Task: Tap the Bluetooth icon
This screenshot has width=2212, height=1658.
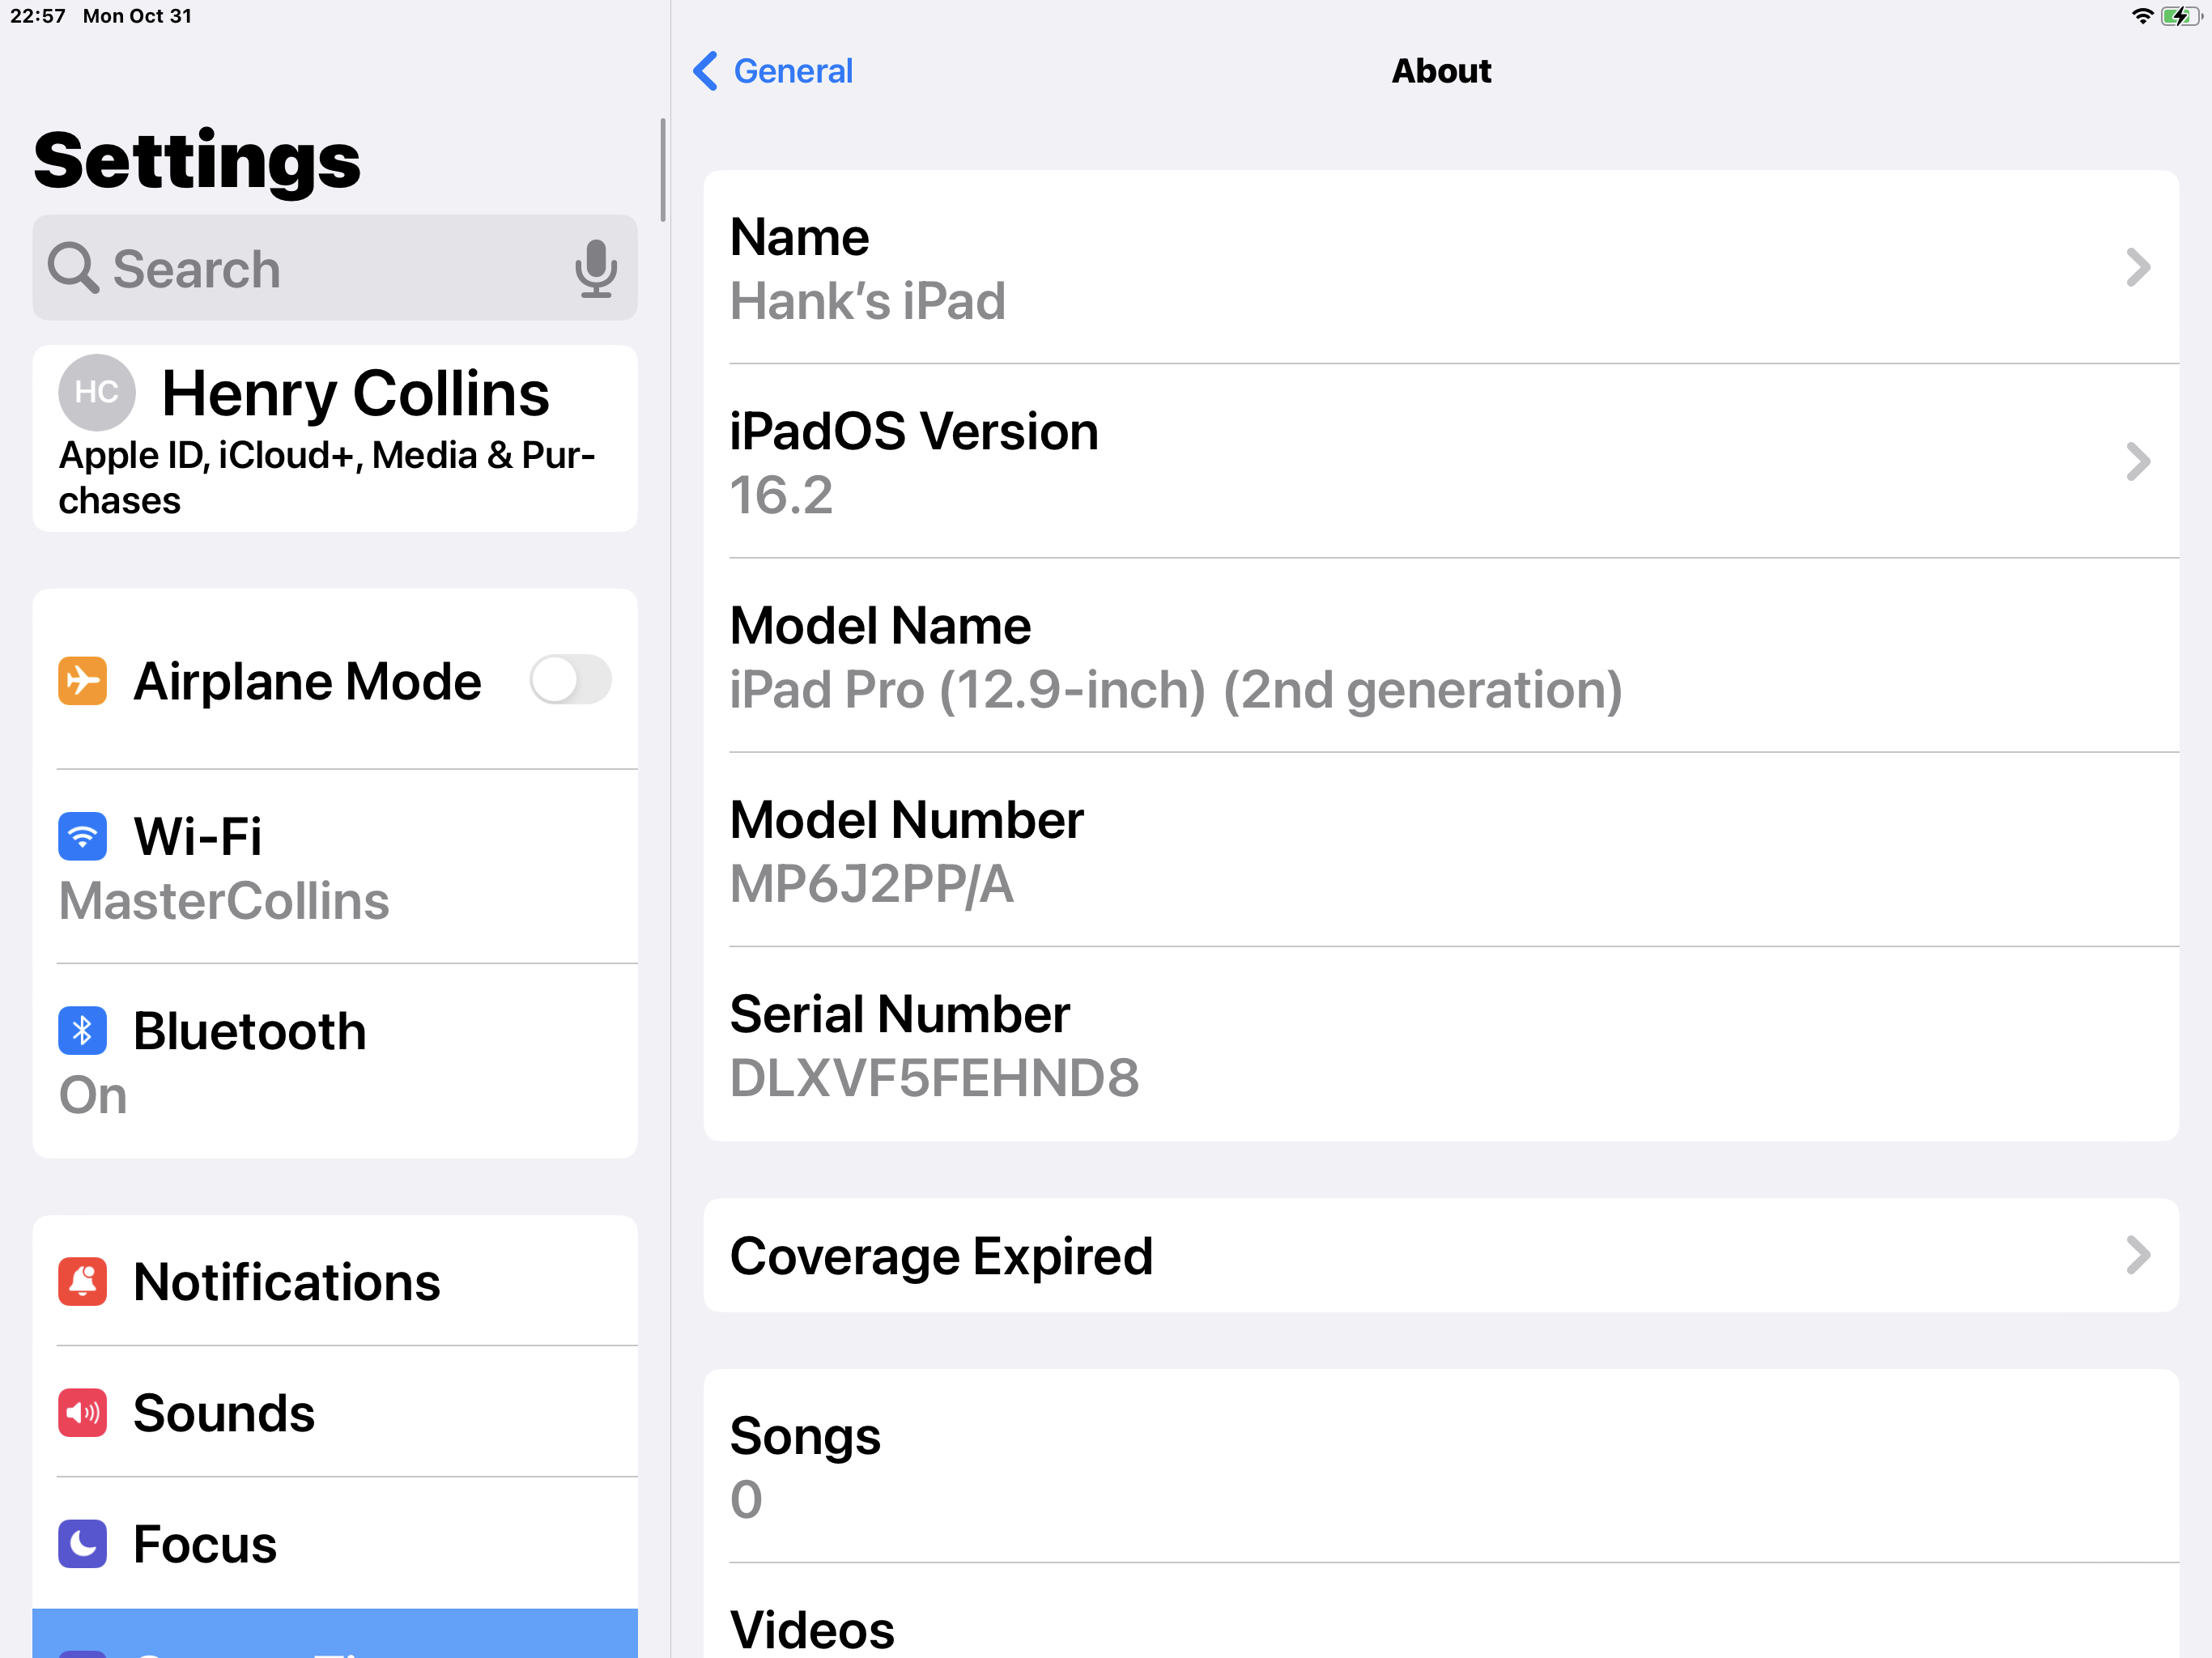Action: coord(82,1030)
